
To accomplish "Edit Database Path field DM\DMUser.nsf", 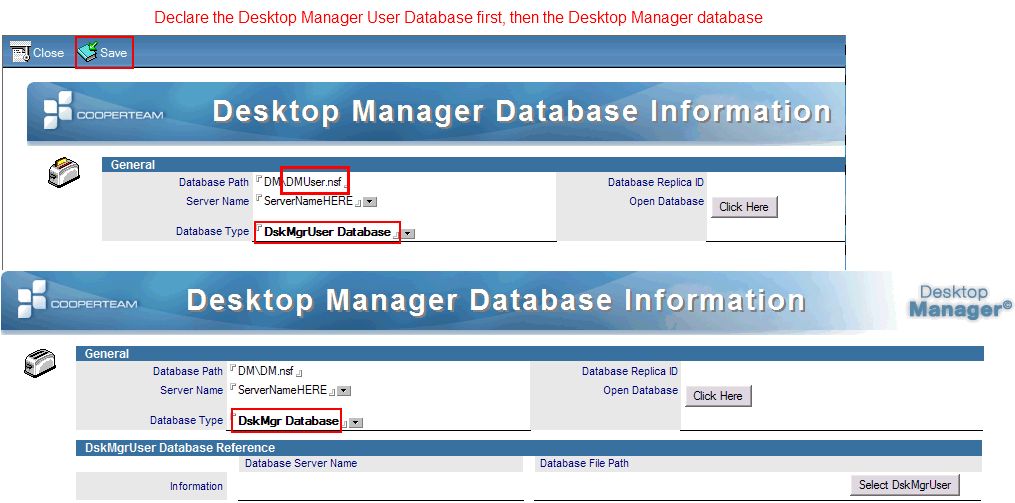I will pyautogui.click(x=303, y=183).
